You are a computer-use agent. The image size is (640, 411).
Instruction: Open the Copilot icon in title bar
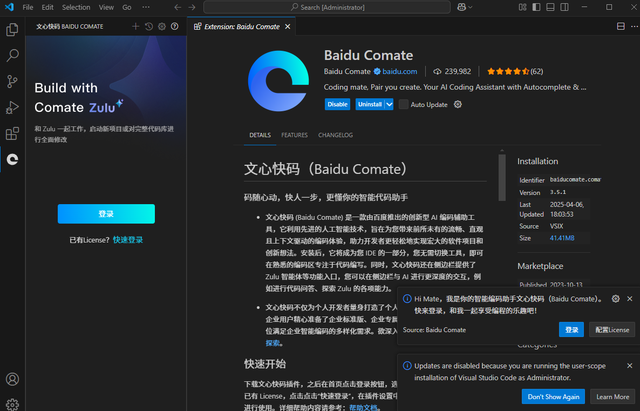click(x=464, y=7)
